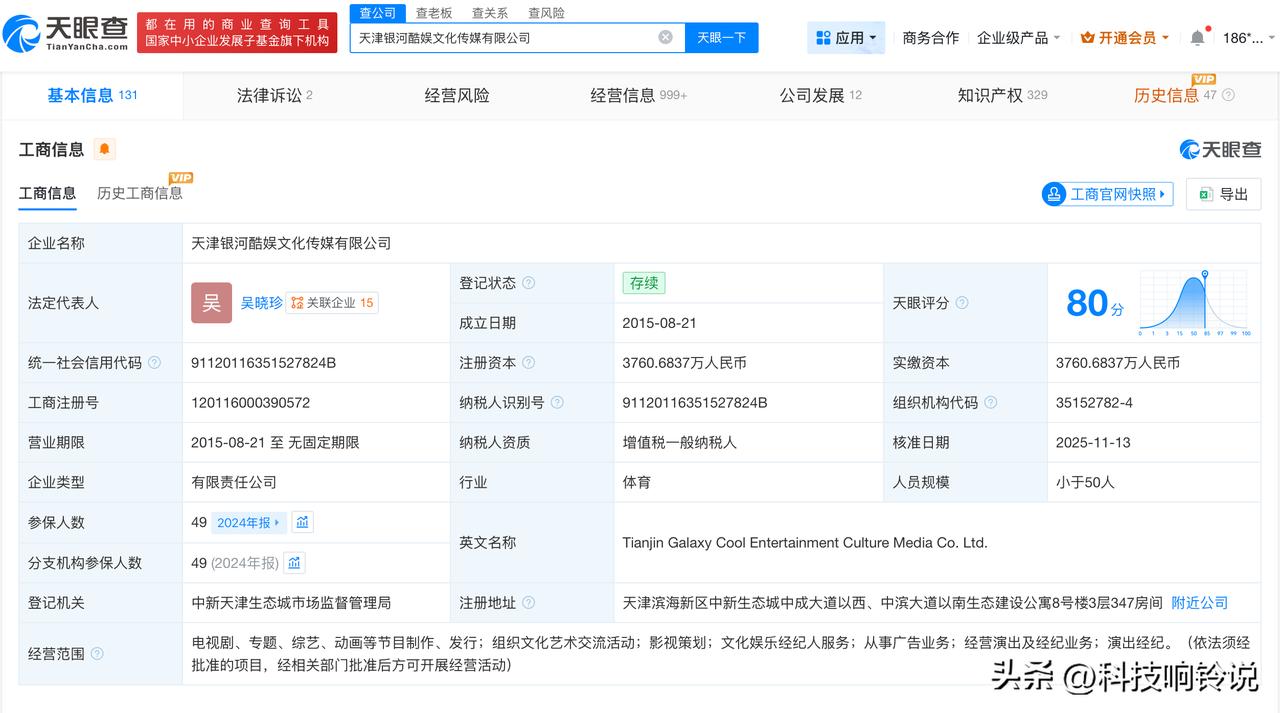Click registration number 120116000390572
The image size is (1280, 713).
(x=250, y=403)
